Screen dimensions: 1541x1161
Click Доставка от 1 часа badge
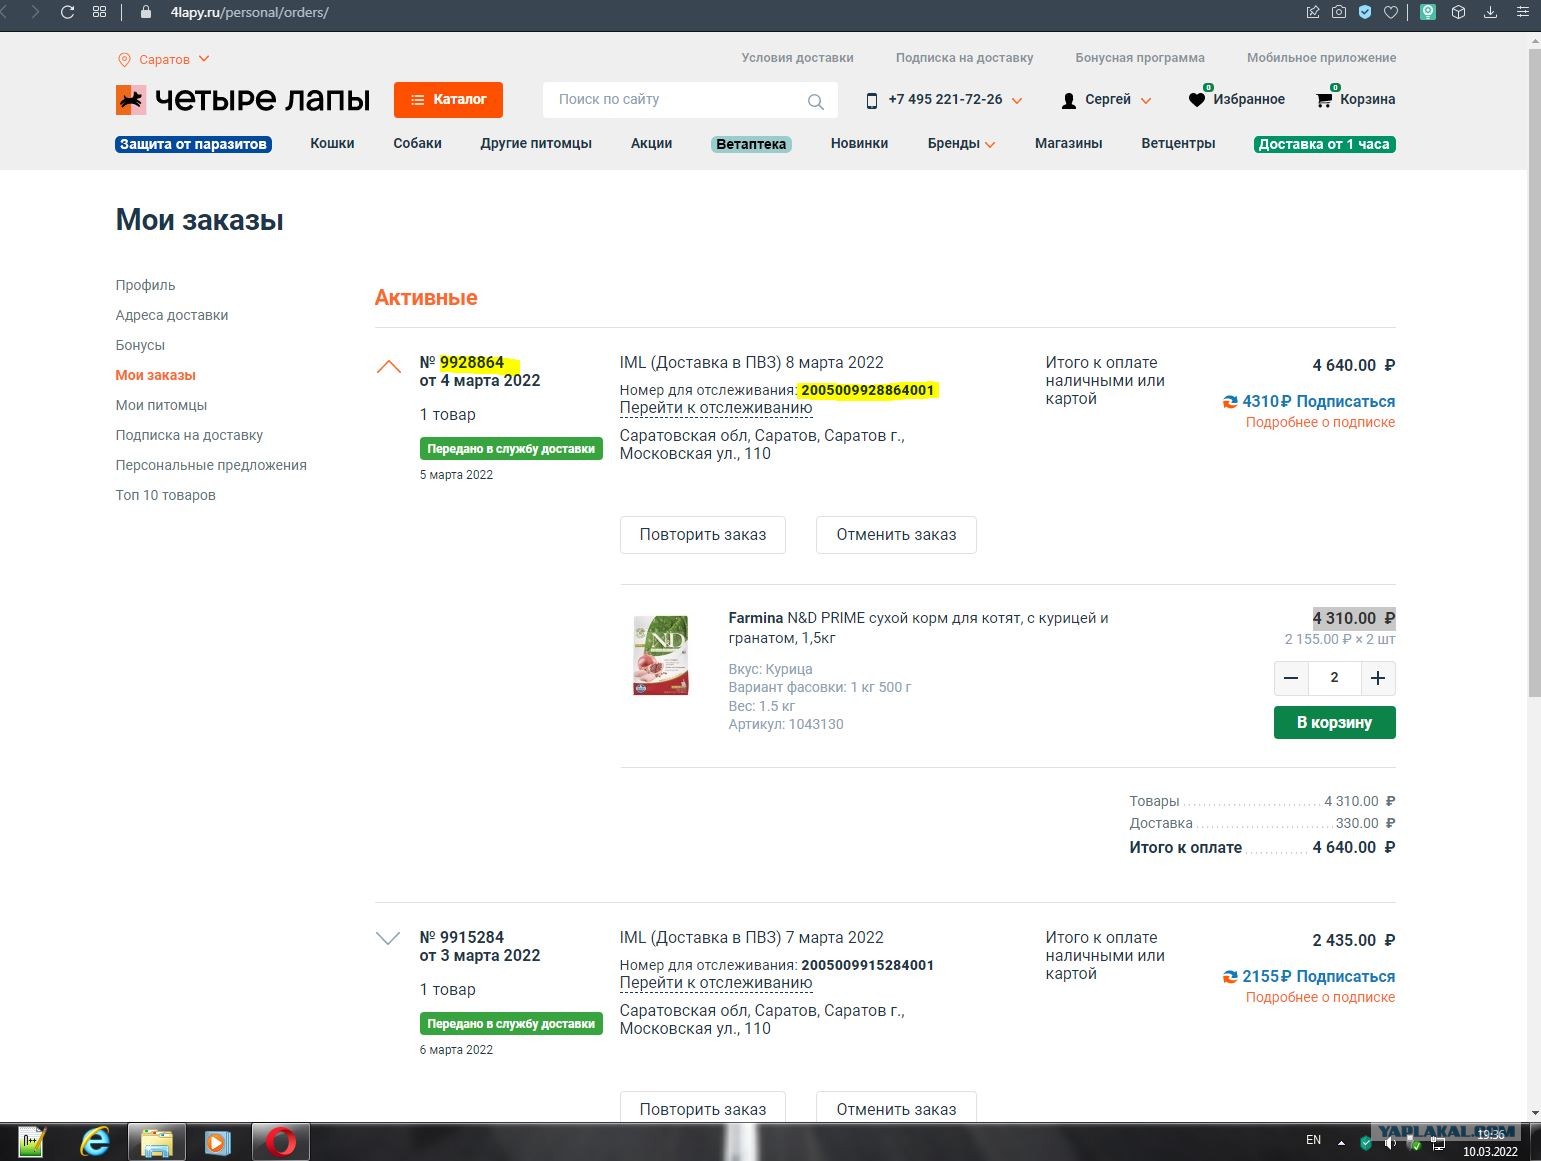[x=1324, y=144]
